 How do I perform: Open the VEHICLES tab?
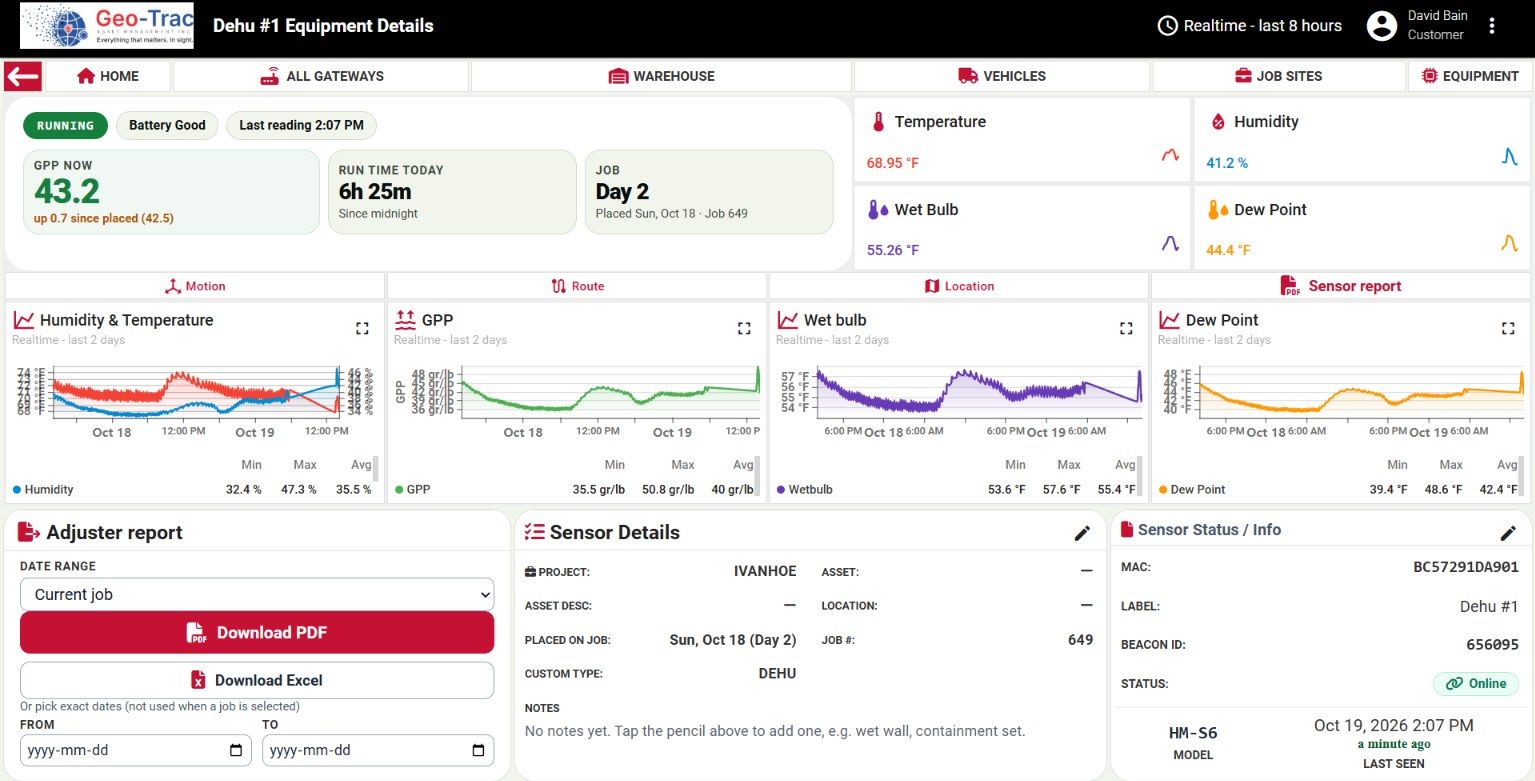click(1002, 76)
